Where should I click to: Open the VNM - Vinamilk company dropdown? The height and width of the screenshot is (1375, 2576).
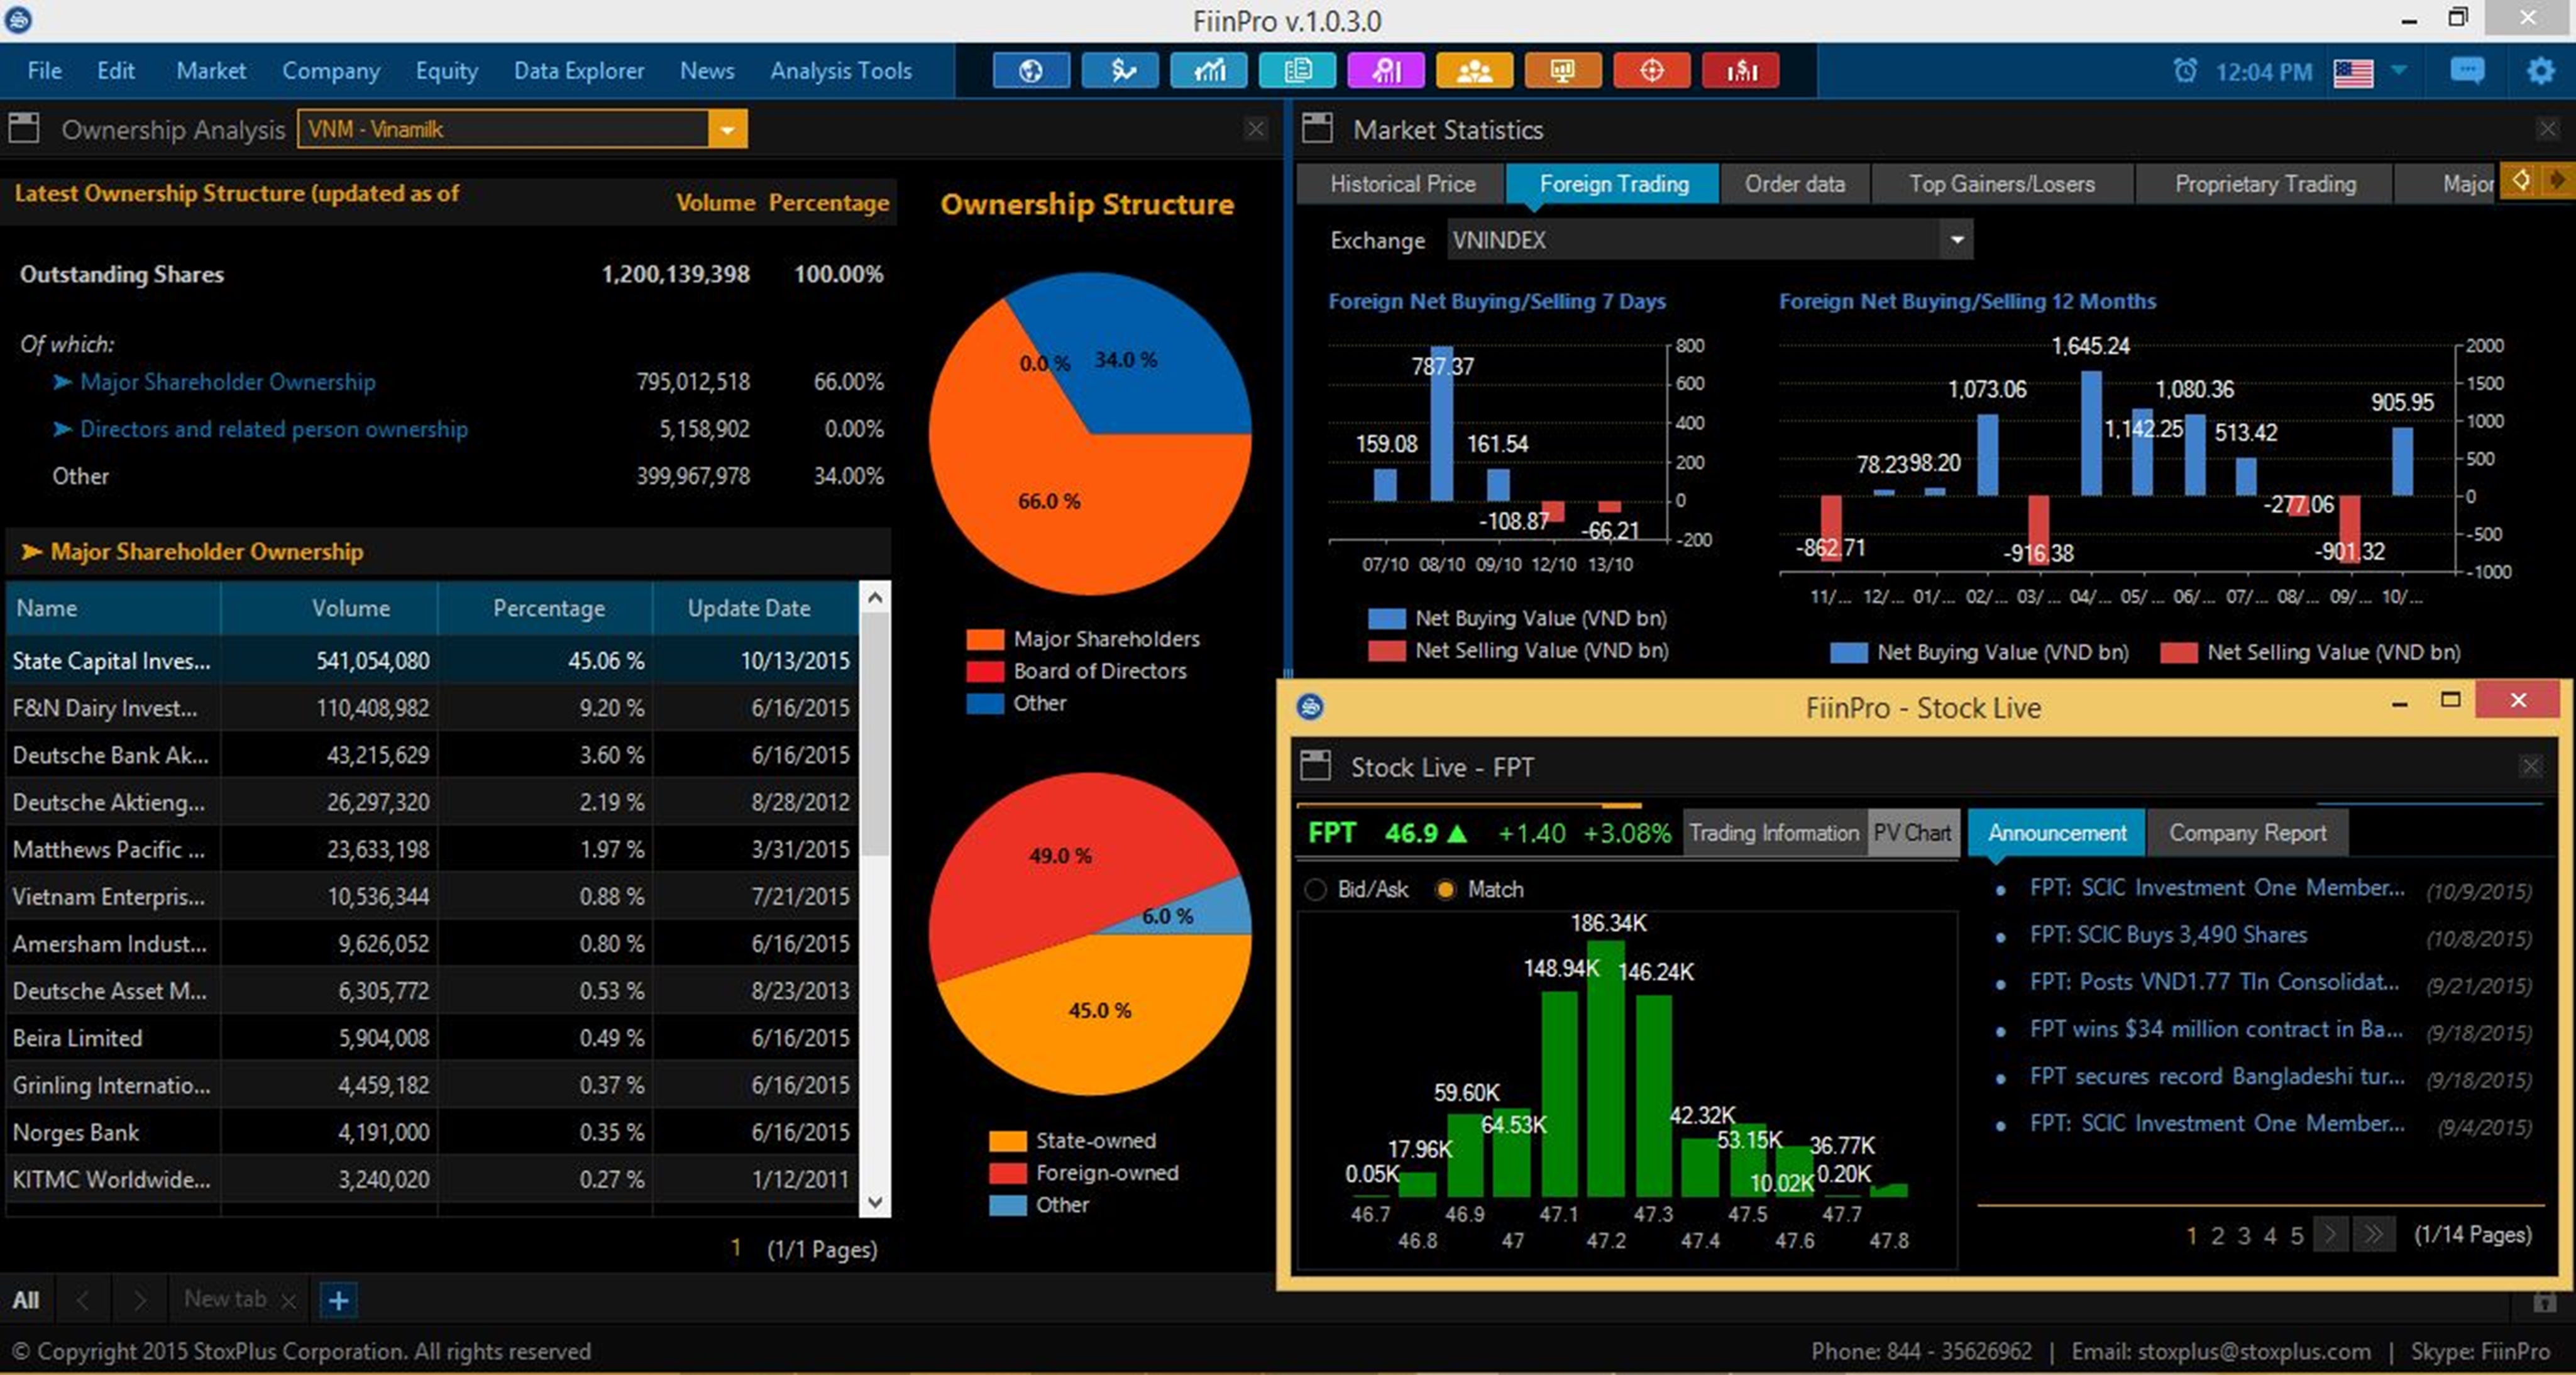pyautogui.click(x=727, y=129)
